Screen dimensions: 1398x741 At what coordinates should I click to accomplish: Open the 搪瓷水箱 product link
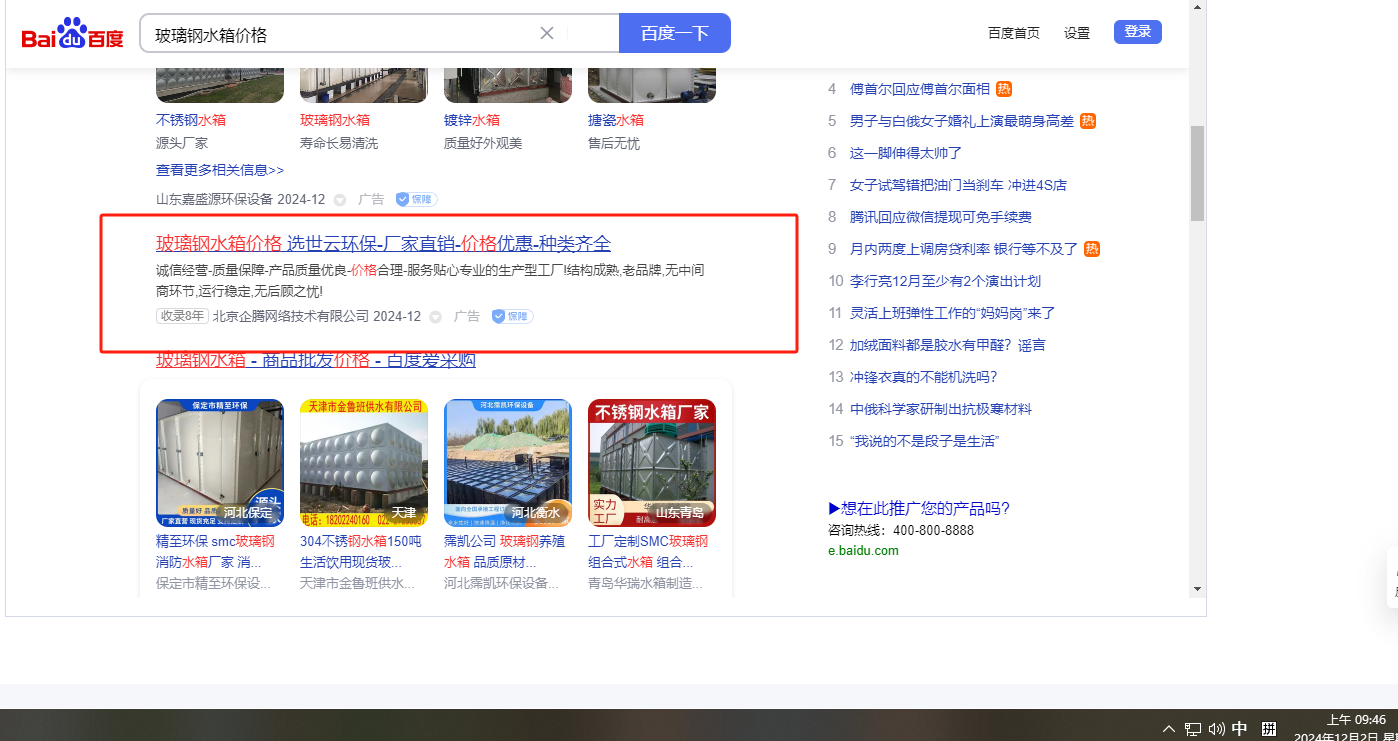pos(616,120)
